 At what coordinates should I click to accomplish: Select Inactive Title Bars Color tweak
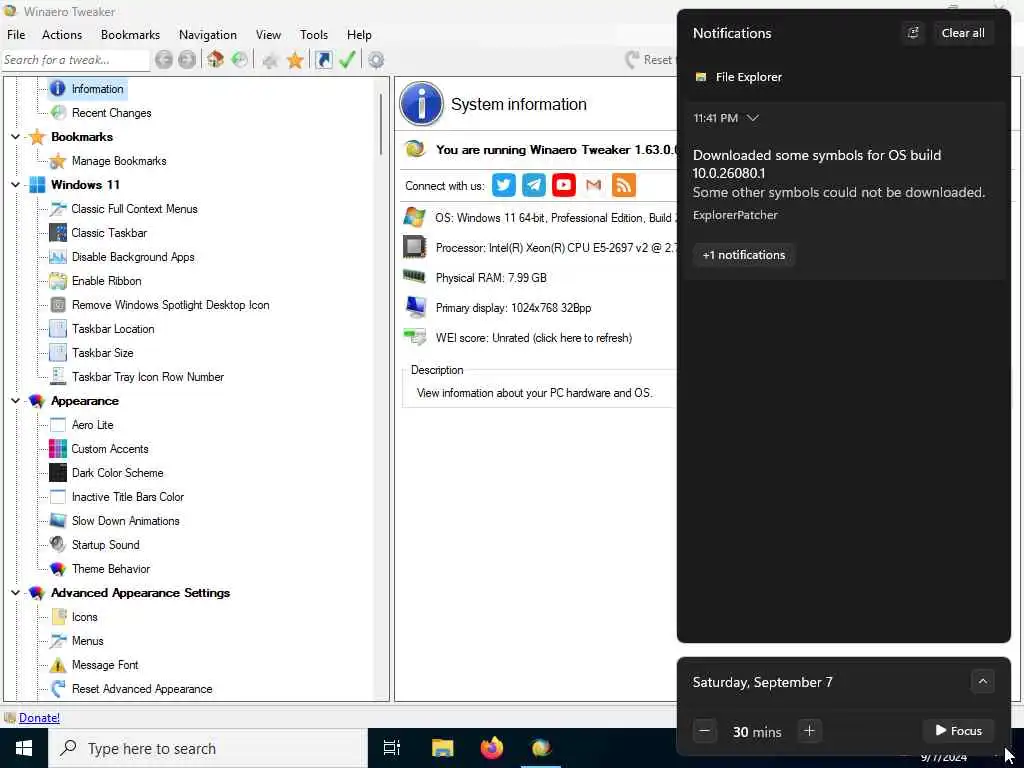click(x=128, y=497)
